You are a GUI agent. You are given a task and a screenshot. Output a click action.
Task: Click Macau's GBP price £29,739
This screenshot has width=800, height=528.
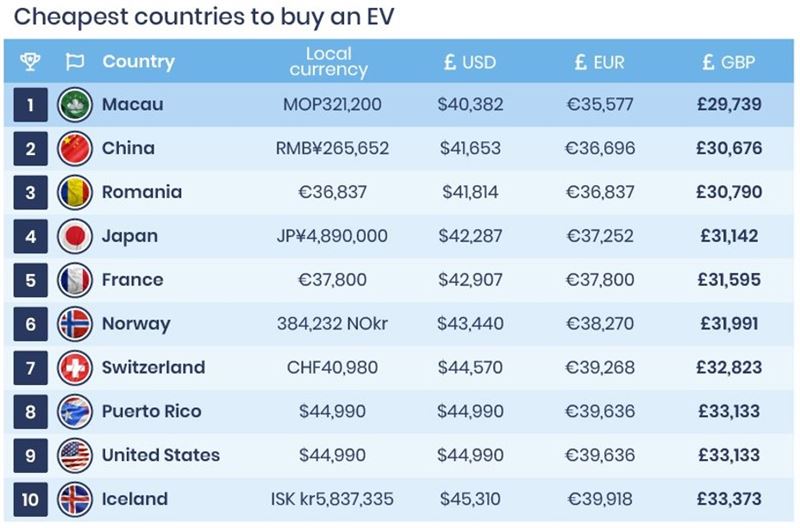731,104
